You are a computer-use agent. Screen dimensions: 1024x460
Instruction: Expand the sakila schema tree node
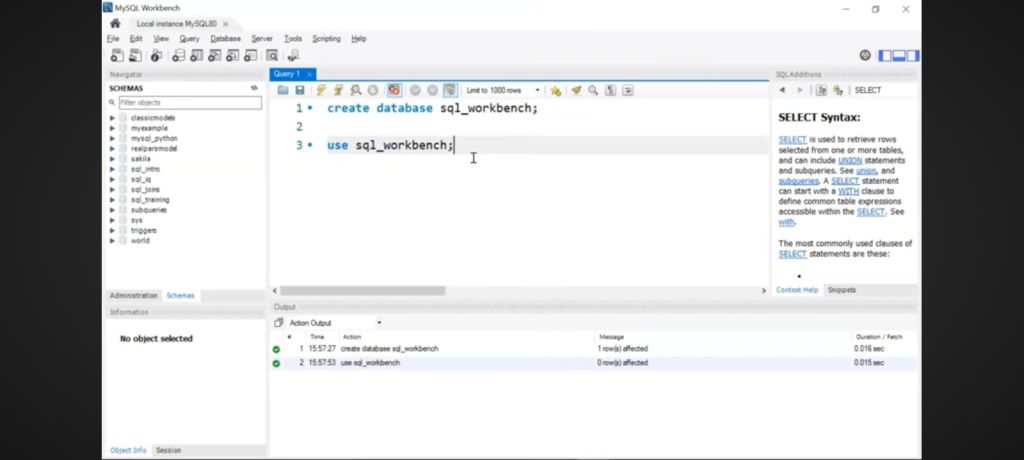click(112, 158)
